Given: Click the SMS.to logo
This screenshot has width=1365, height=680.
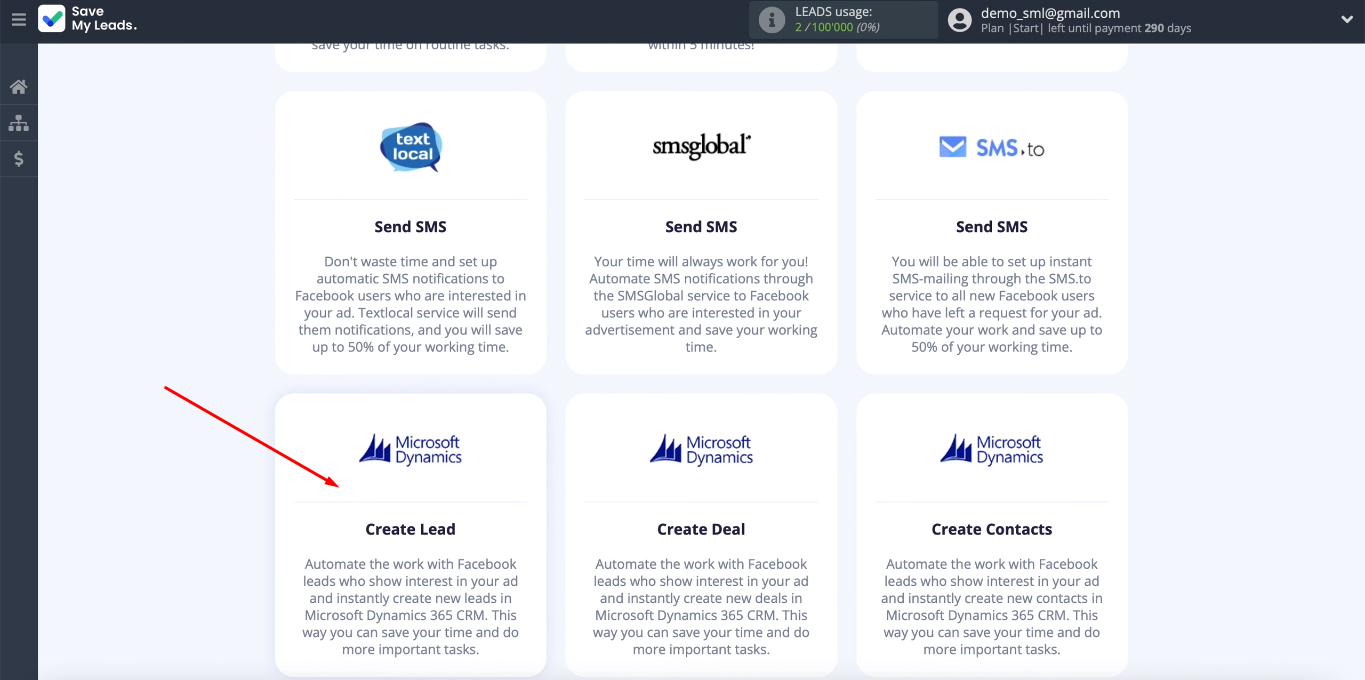Looking at the screenshot, I should pos(992,148).
